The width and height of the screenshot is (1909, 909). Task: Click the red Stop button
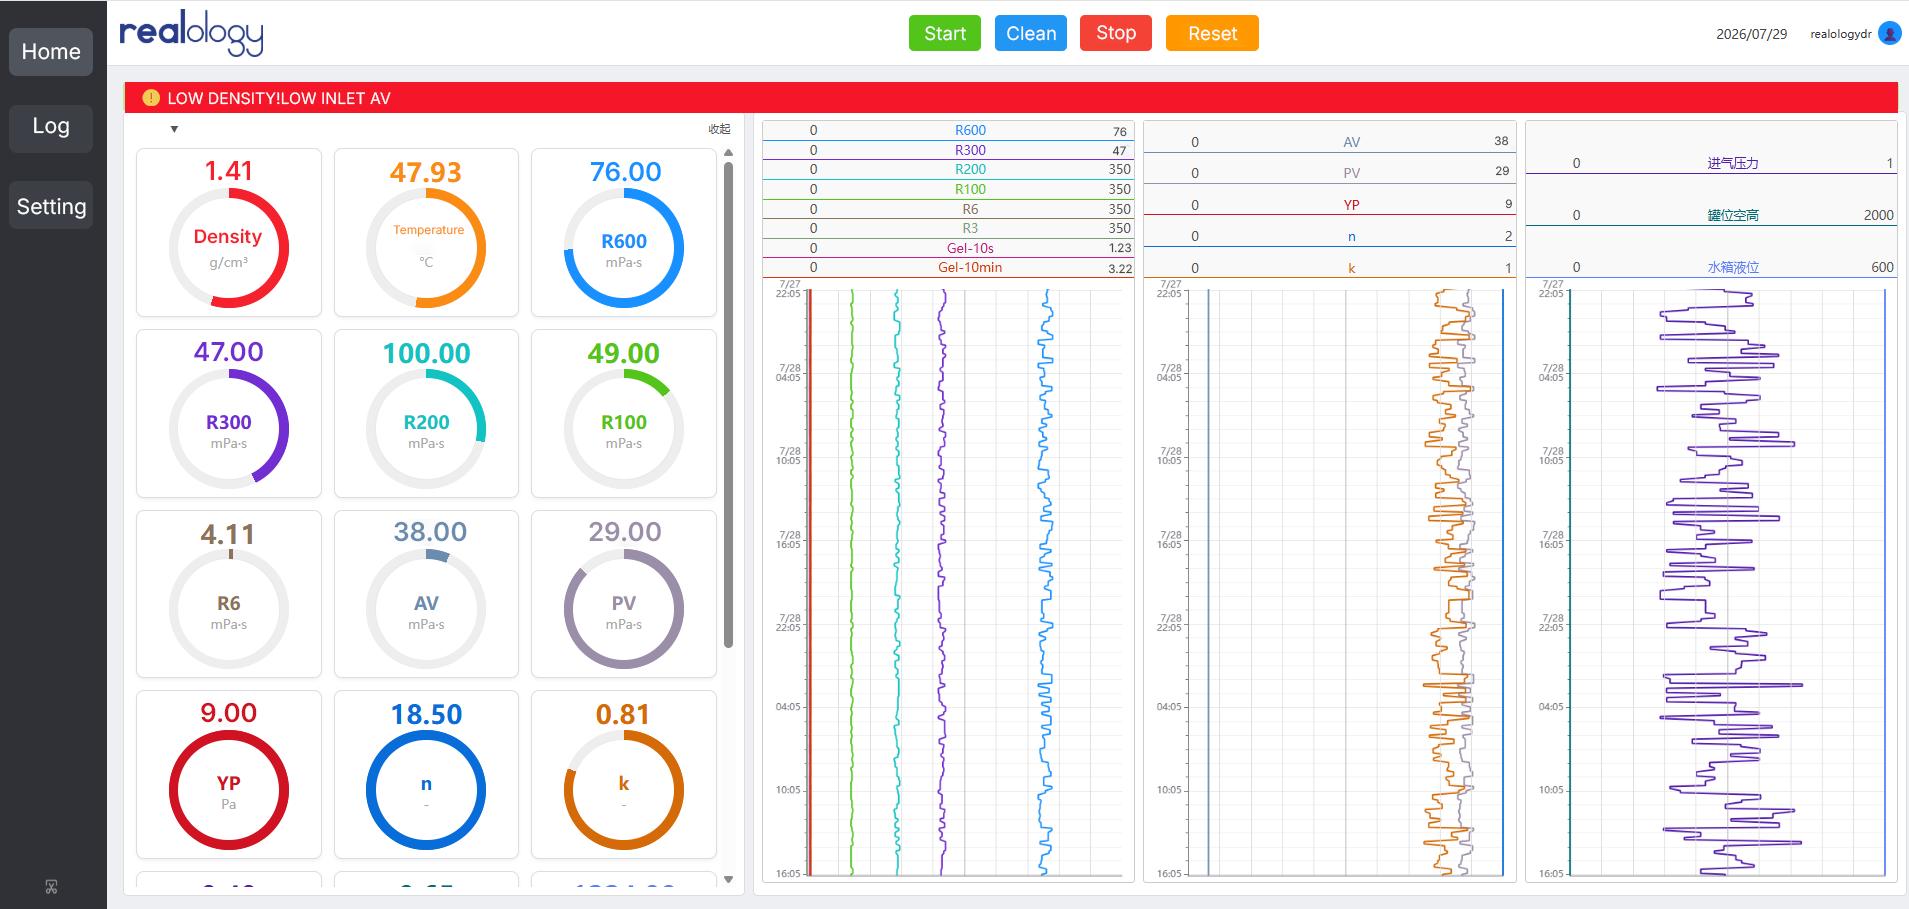click(1116, 33)
